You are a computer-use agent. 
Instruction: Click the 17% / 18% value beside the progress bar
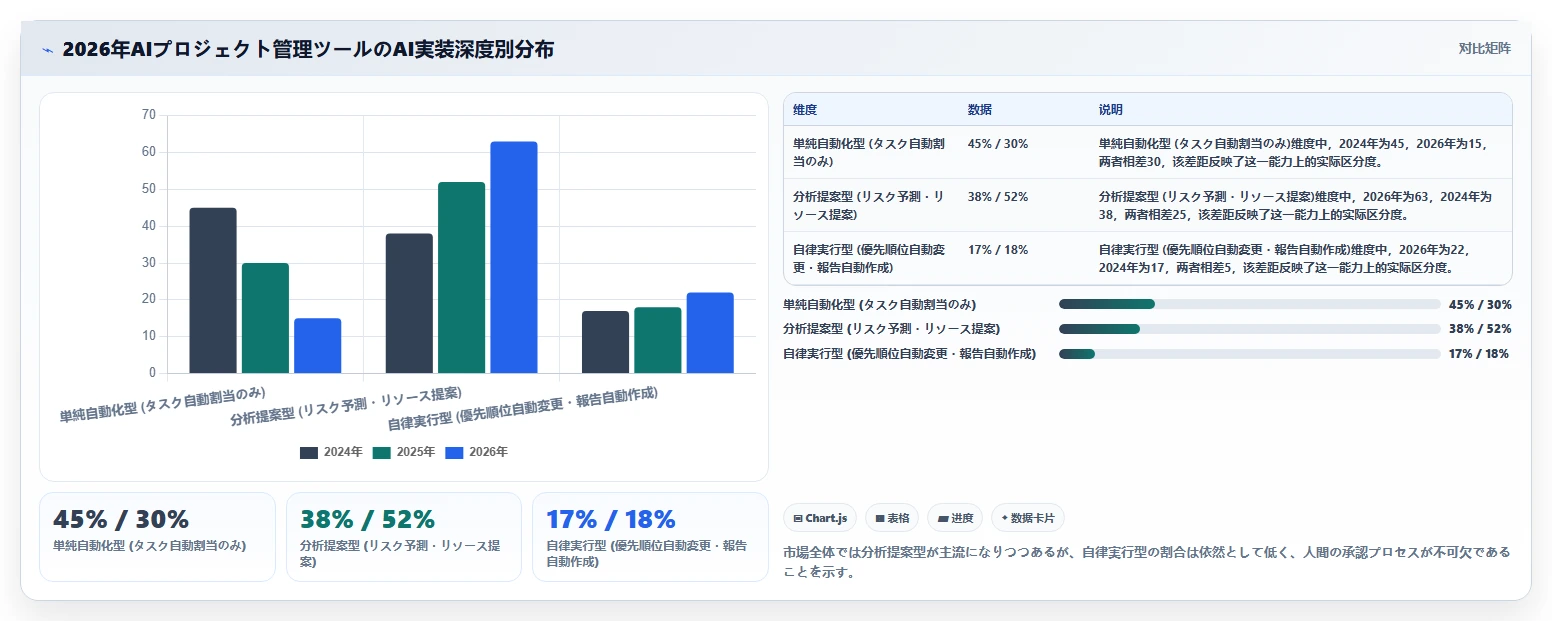(1478, 354)
